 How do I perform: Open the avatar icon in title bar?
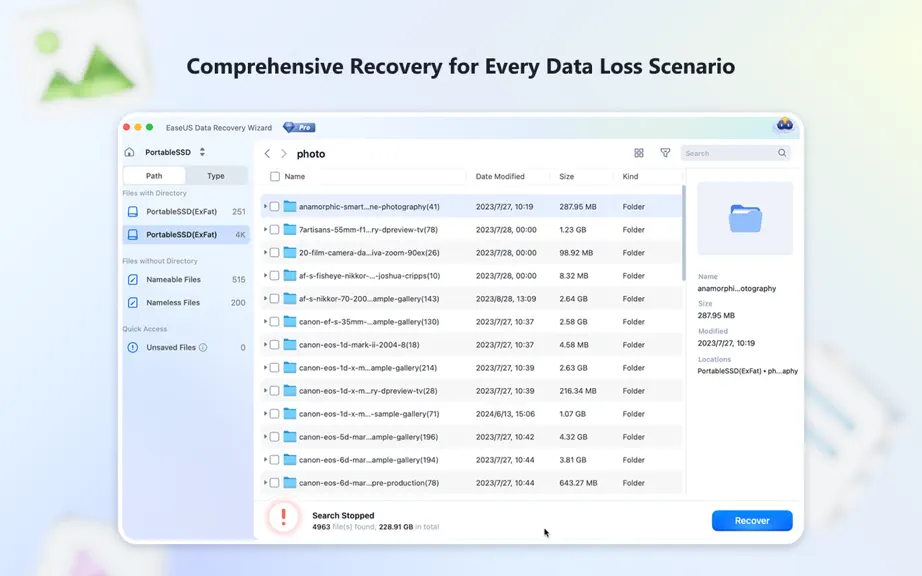pos(784,125)
